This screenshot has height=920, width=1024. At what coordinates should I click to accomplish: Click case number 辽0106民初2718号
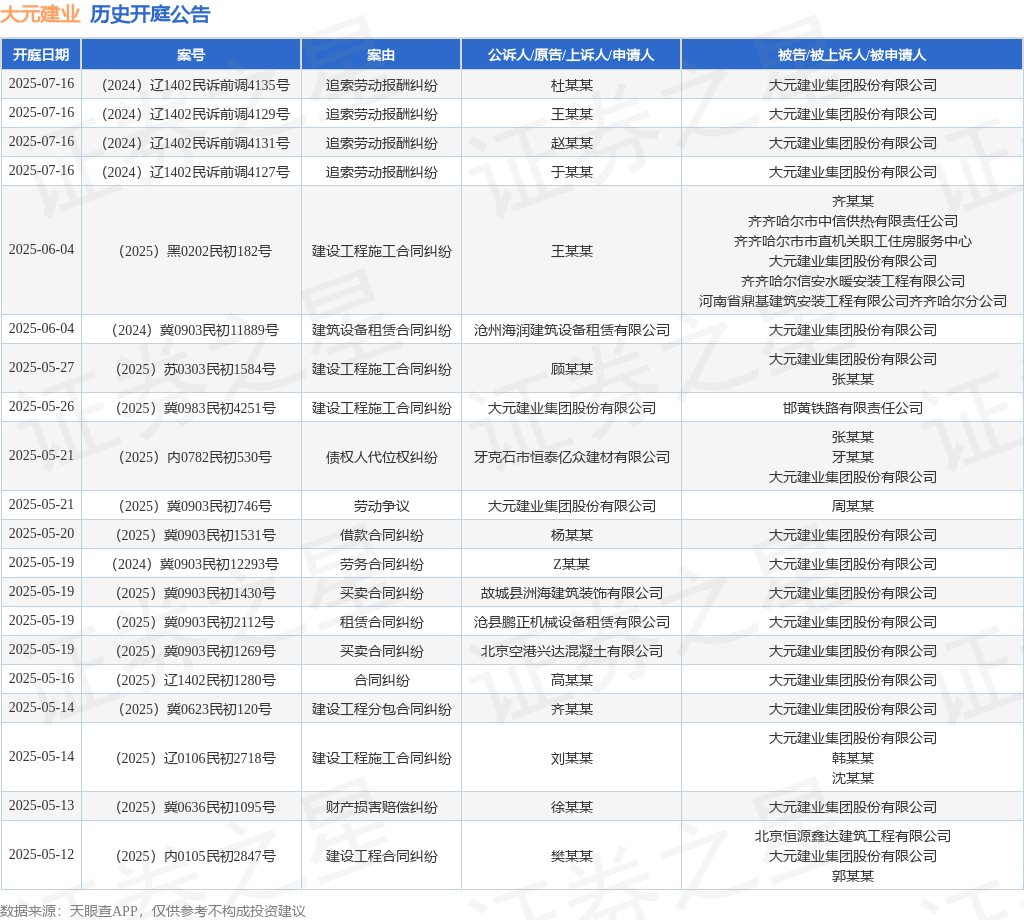pyautogui.click(x=195, y=759)
